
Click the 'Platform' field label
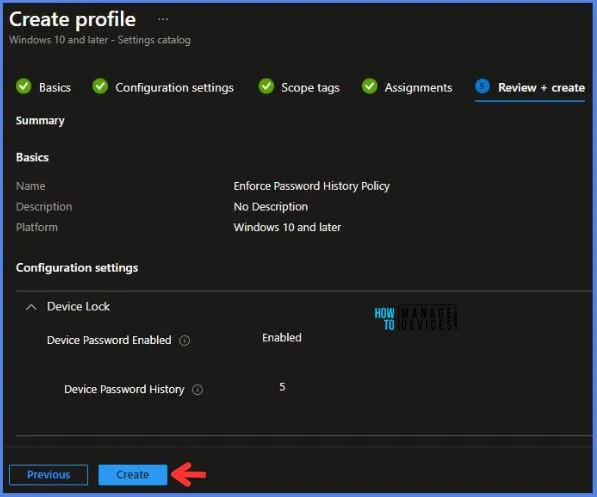pyautogui.click(x=37, y=227)
